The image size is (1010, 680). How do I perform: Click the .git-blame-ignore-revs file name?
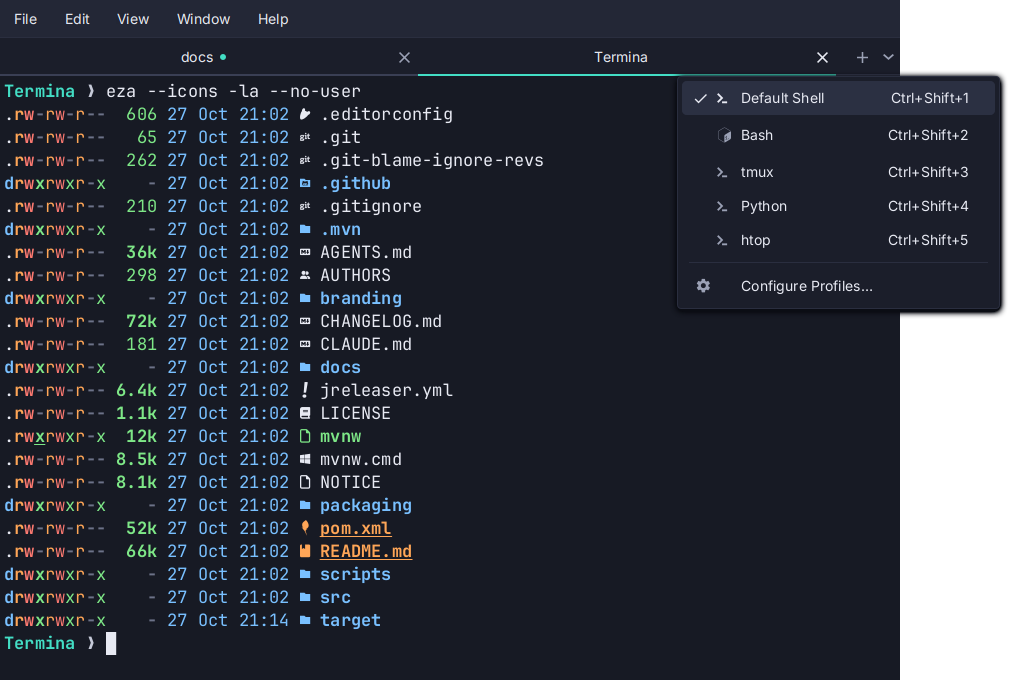pos(432,160)
